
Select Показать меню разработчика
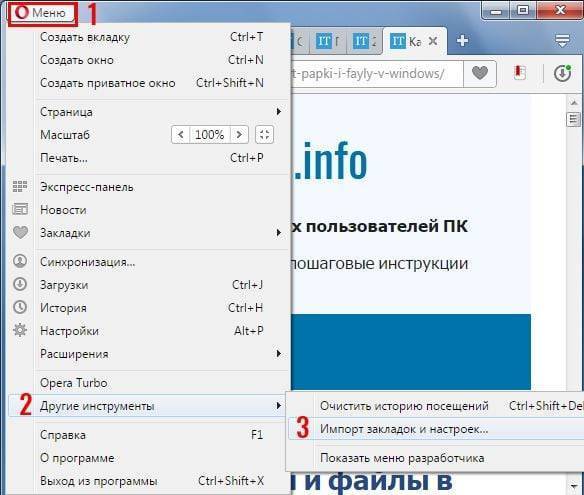pos(436,458)
